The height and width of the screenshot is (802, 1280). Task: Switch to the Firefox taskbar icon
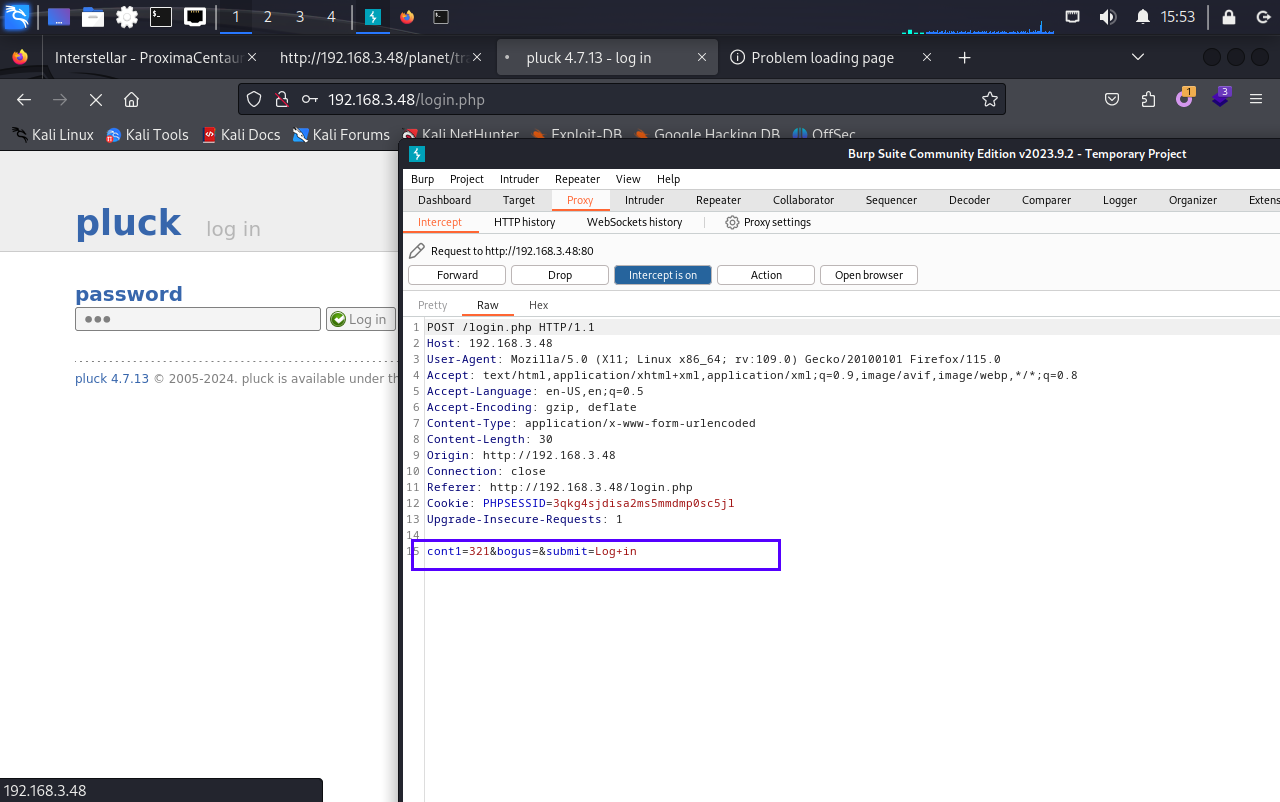coord(406,17)
